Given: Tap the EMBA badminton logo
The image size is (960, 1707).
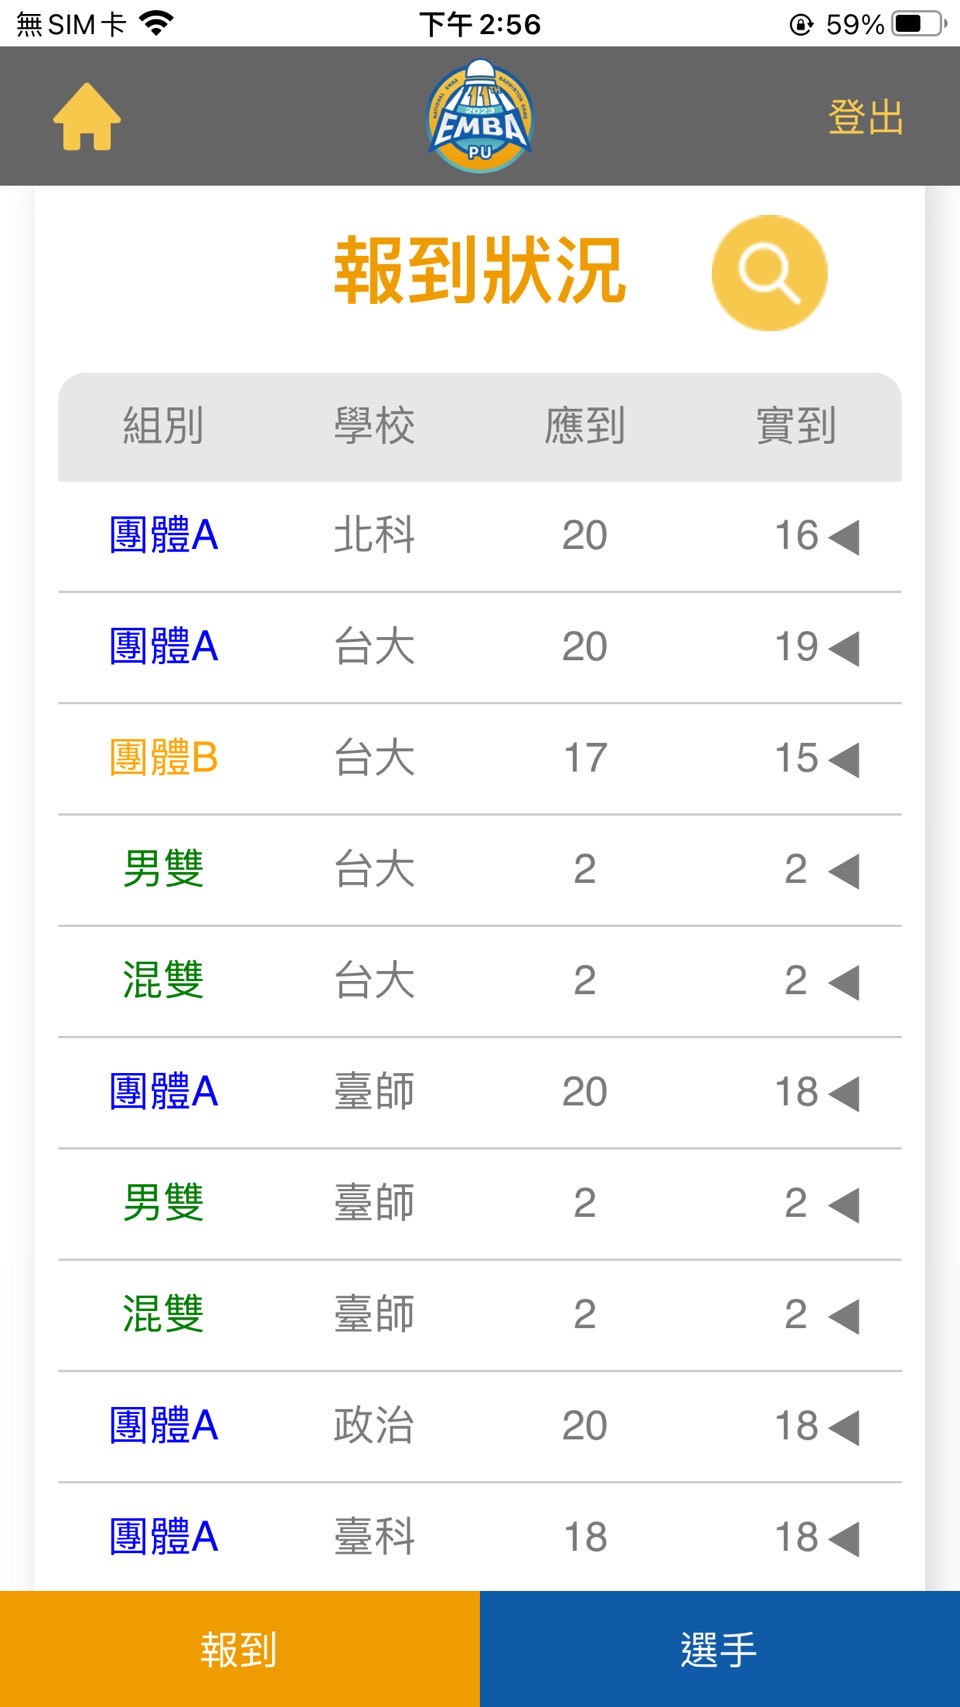Looking at the screenshot, I should (480, 116).
